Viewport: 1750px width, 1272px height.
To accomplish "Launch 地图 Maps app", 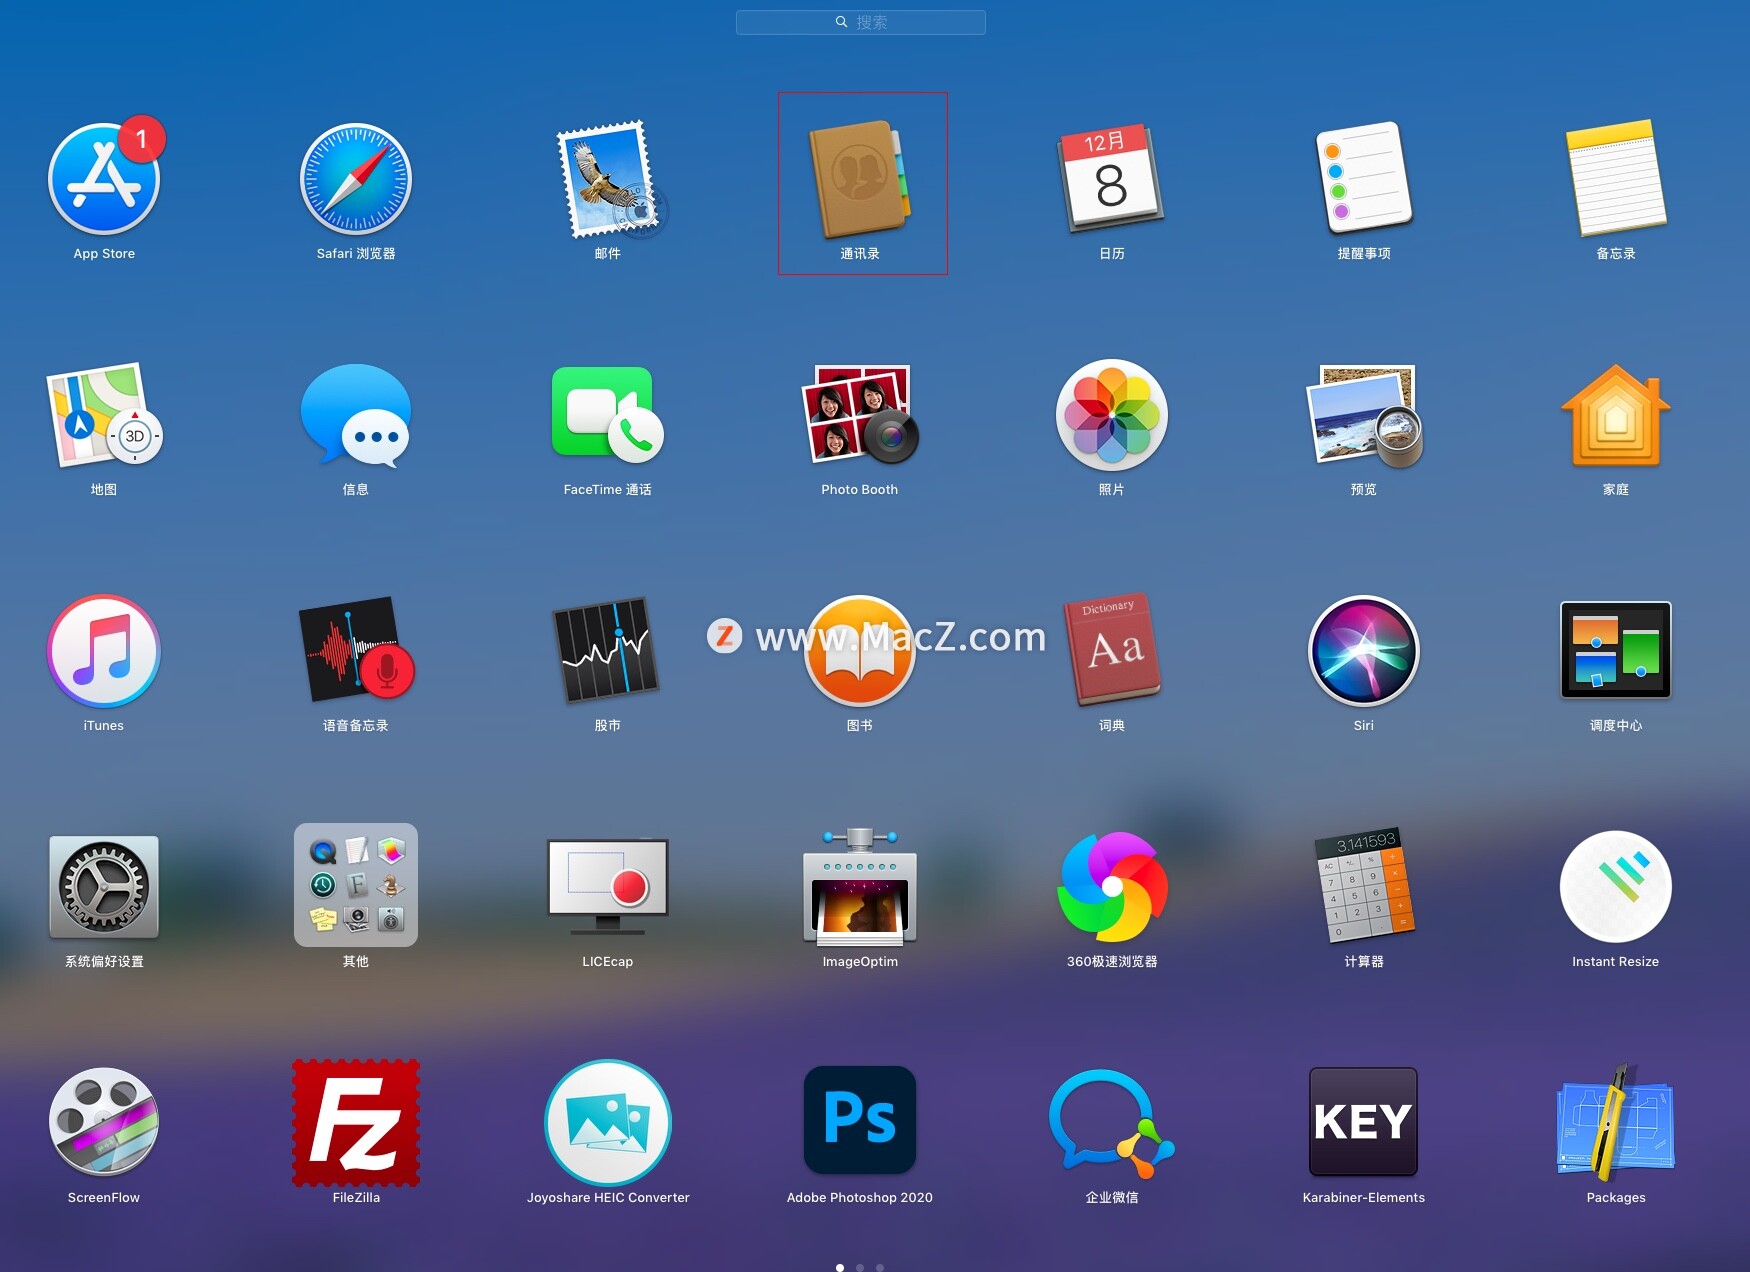I will click(x=104, y=416).
